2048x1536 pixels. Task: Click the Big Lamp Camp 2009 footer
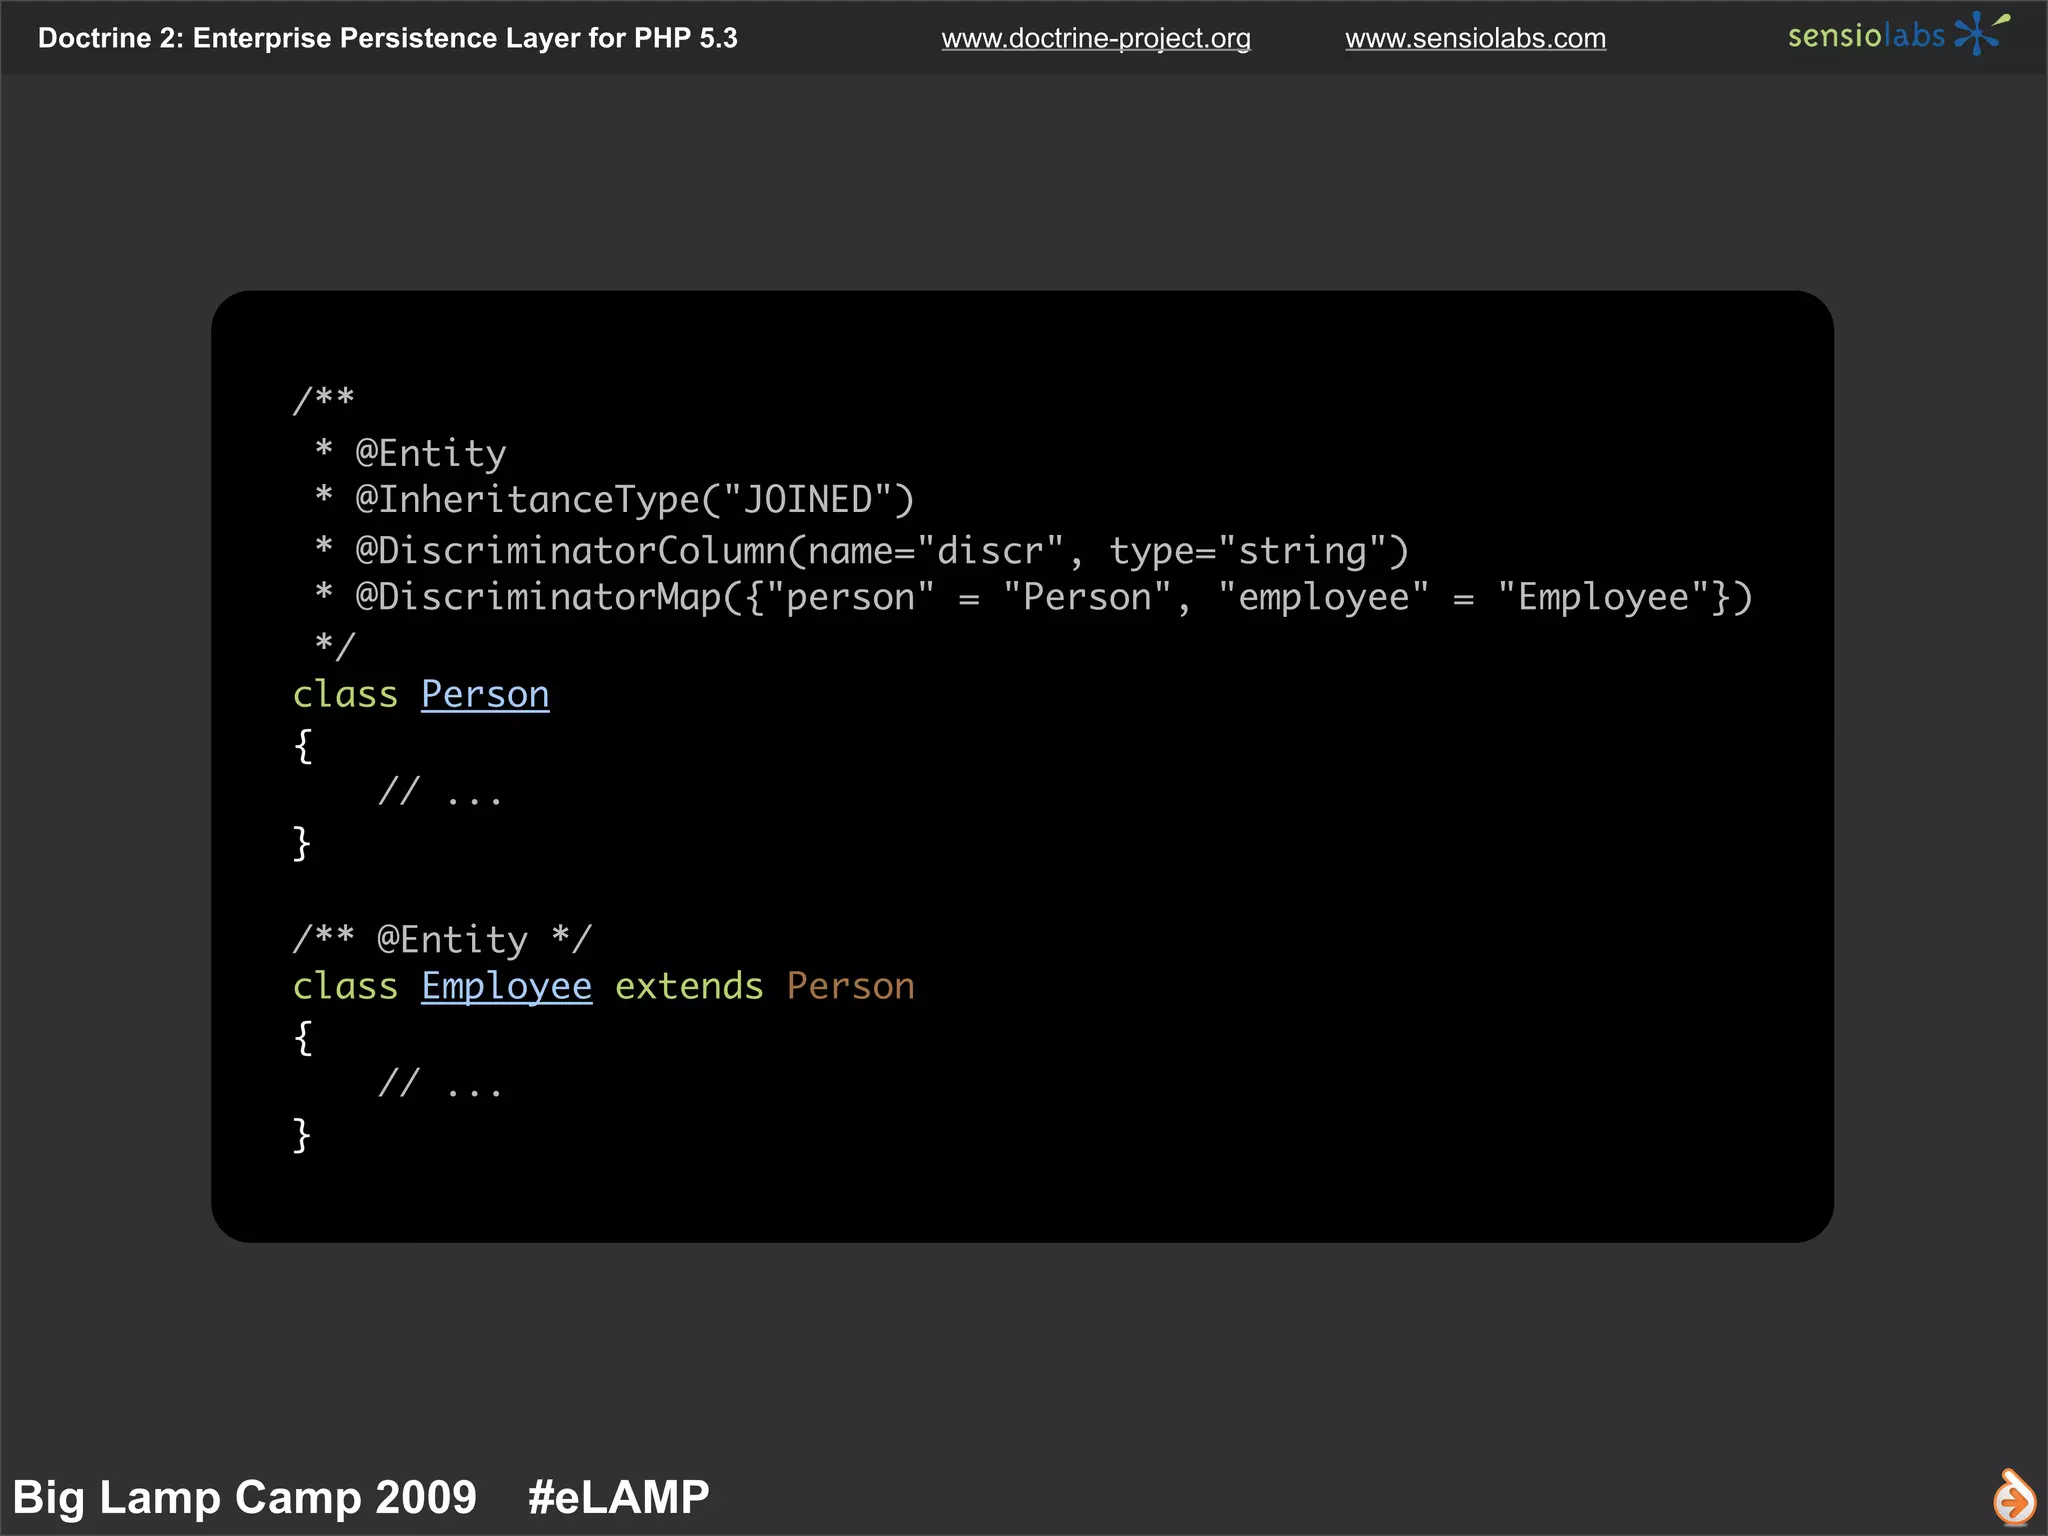coord(245,1497)
